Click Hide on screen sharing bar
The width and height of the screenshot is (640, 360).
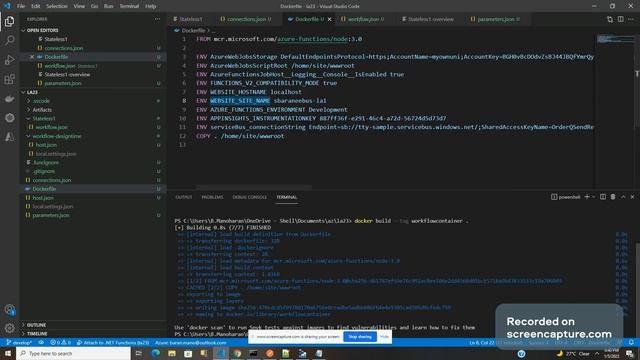[x=384, y=337]
